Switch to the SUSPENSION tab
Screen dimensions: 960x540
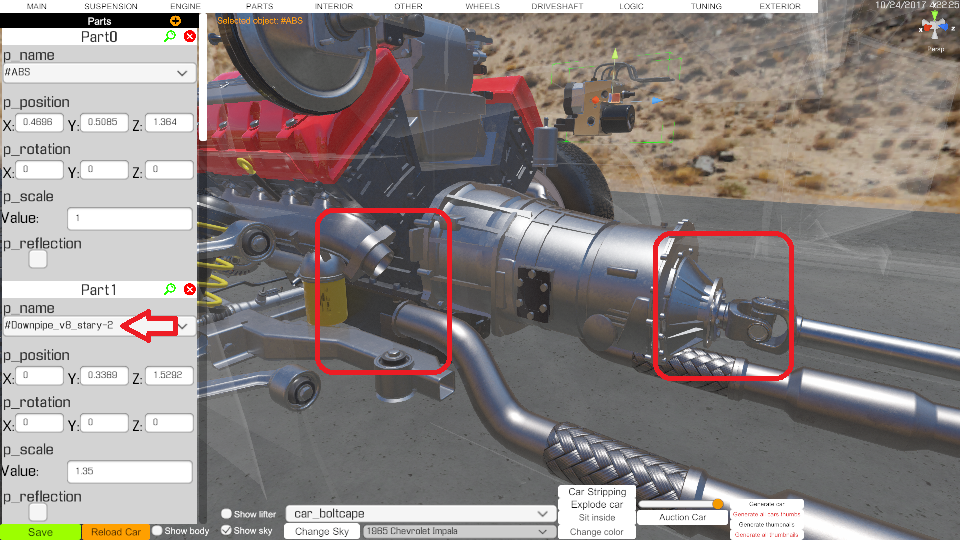point(111,6)
